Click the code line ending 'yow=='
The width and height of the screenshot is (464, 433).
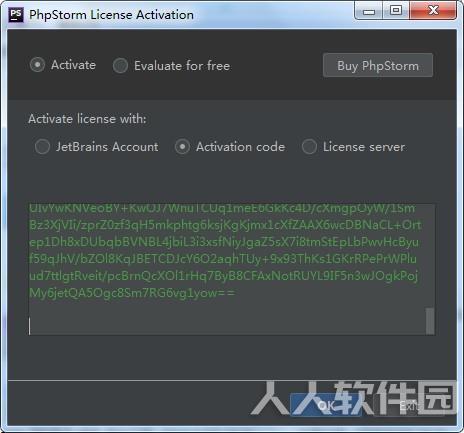pyautogui.click(x=132, y=293)
